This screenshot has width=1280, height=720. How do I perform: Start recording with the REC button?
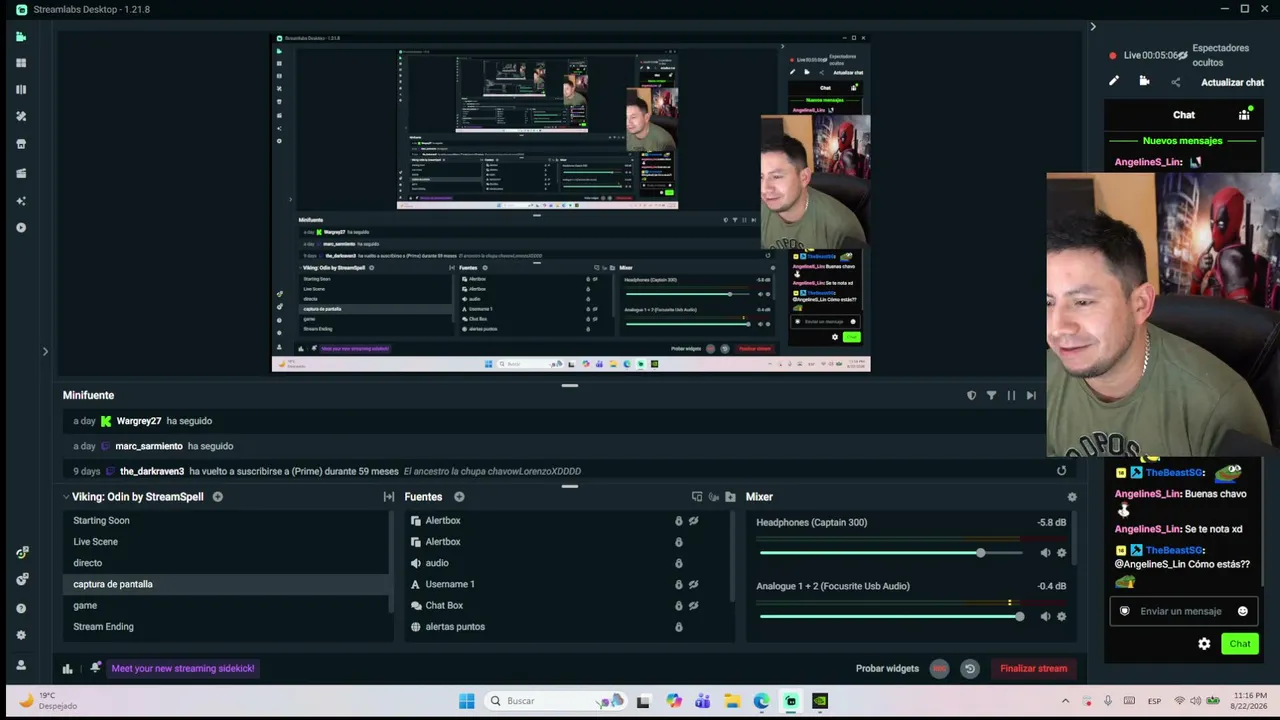click(x=939, y=669)
